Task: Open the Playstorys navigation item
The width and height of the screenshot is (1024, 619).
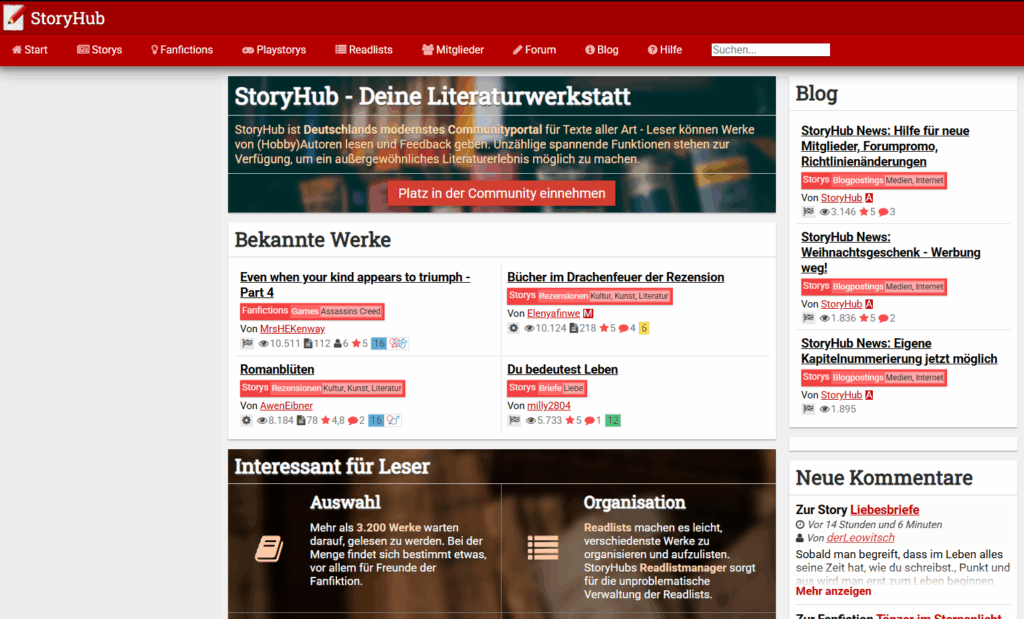Action: [x=274, y=50]
